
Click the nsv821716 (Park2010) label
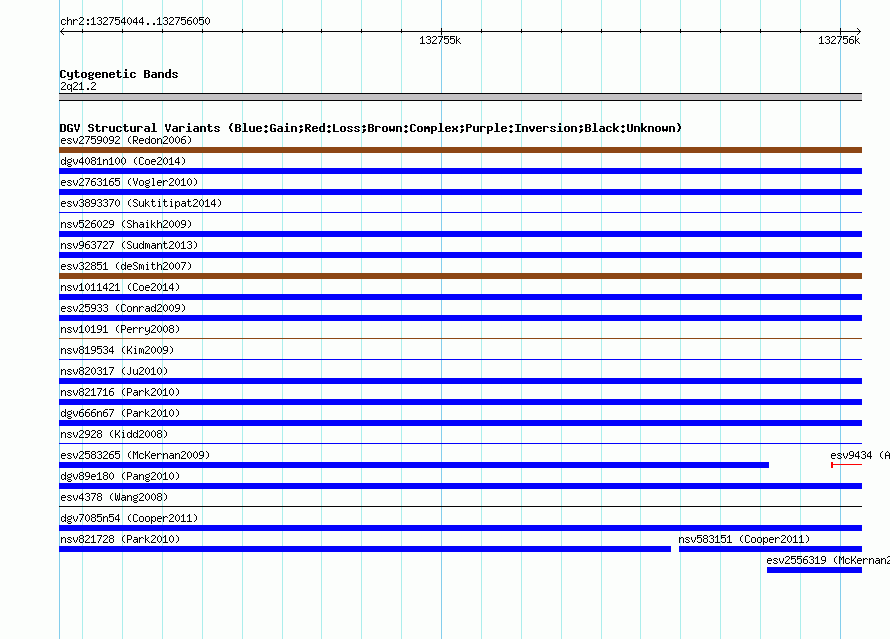pos(120,392)
